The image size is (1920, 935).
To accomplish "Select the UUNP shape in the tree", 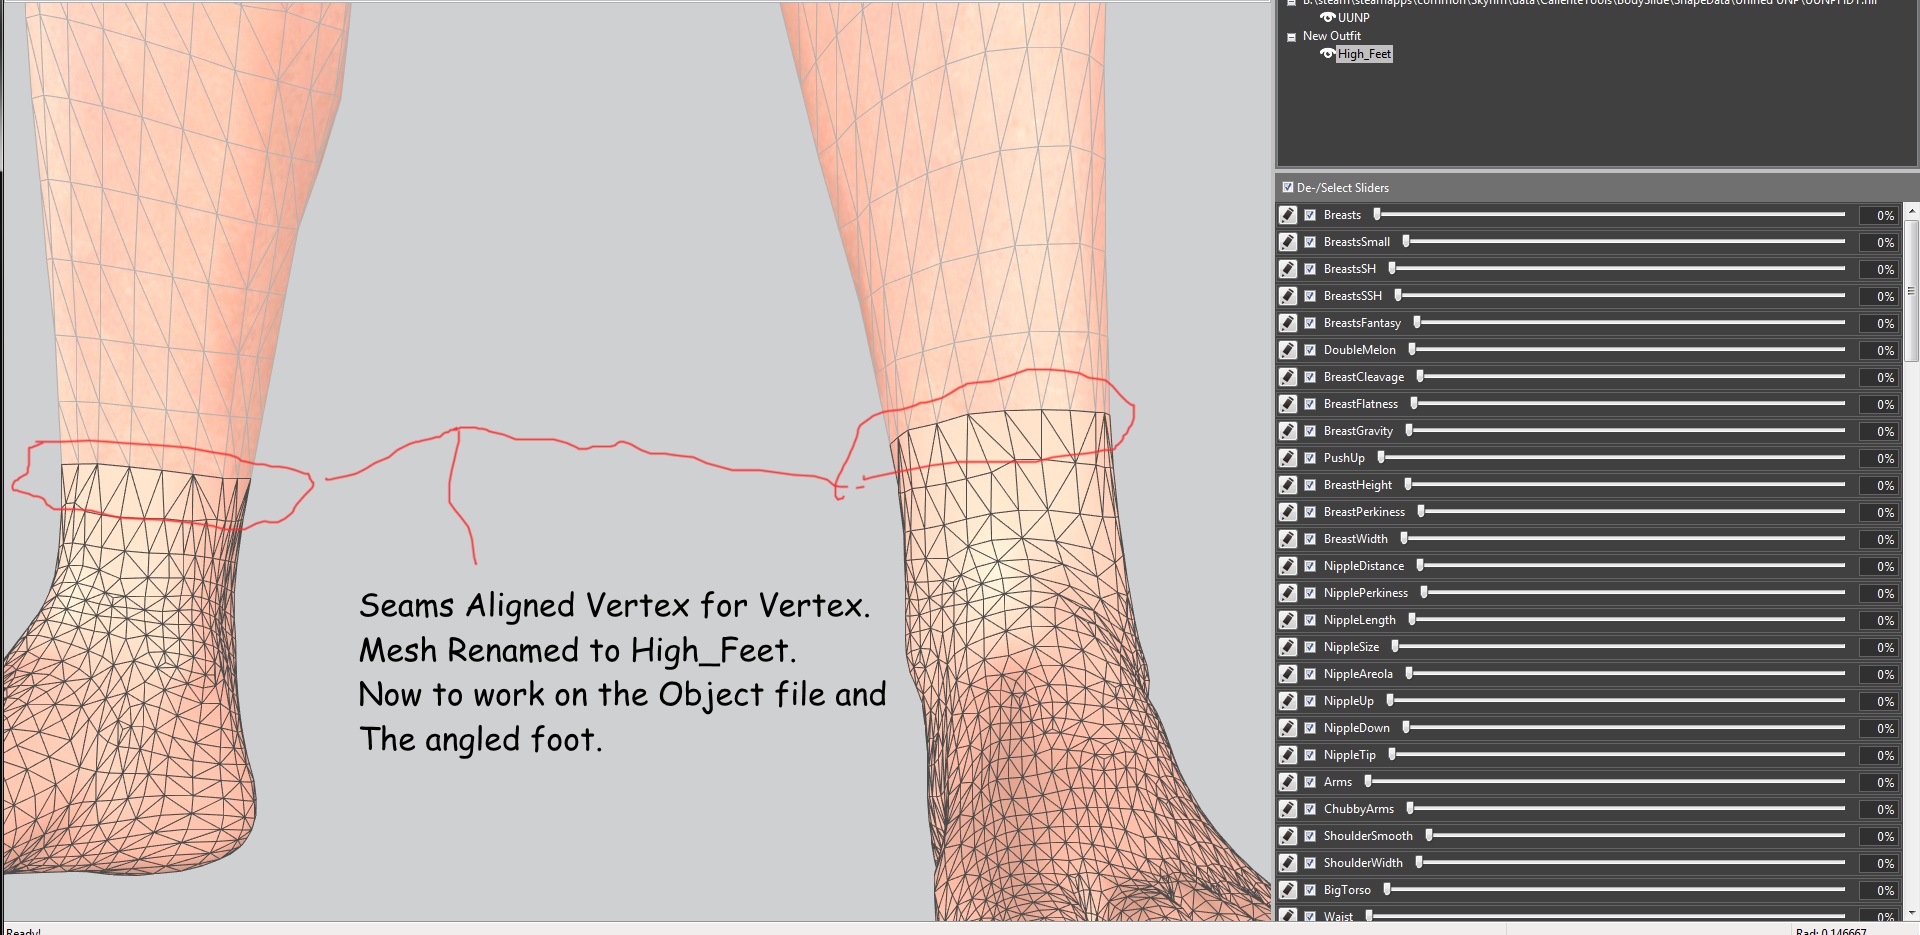I will click(x=1354, y=17).
